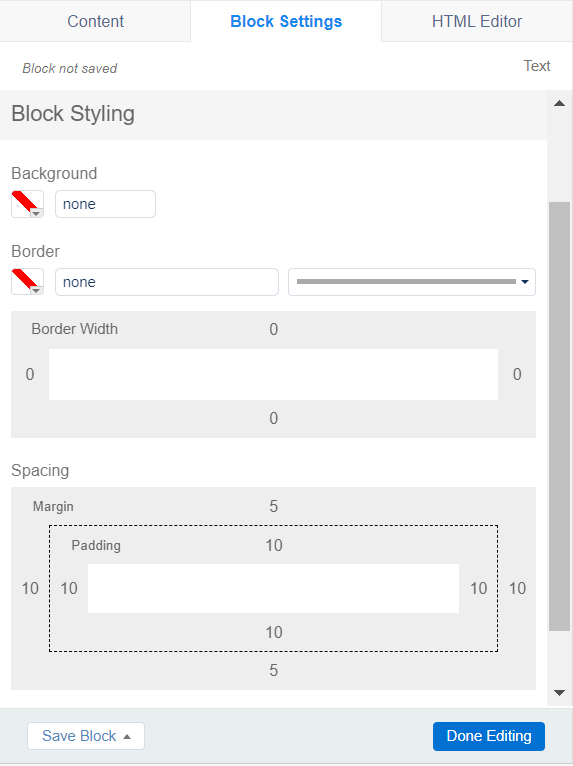Edit the right margin value
Screen dimensions: 573x766
(x=517, y=588)
